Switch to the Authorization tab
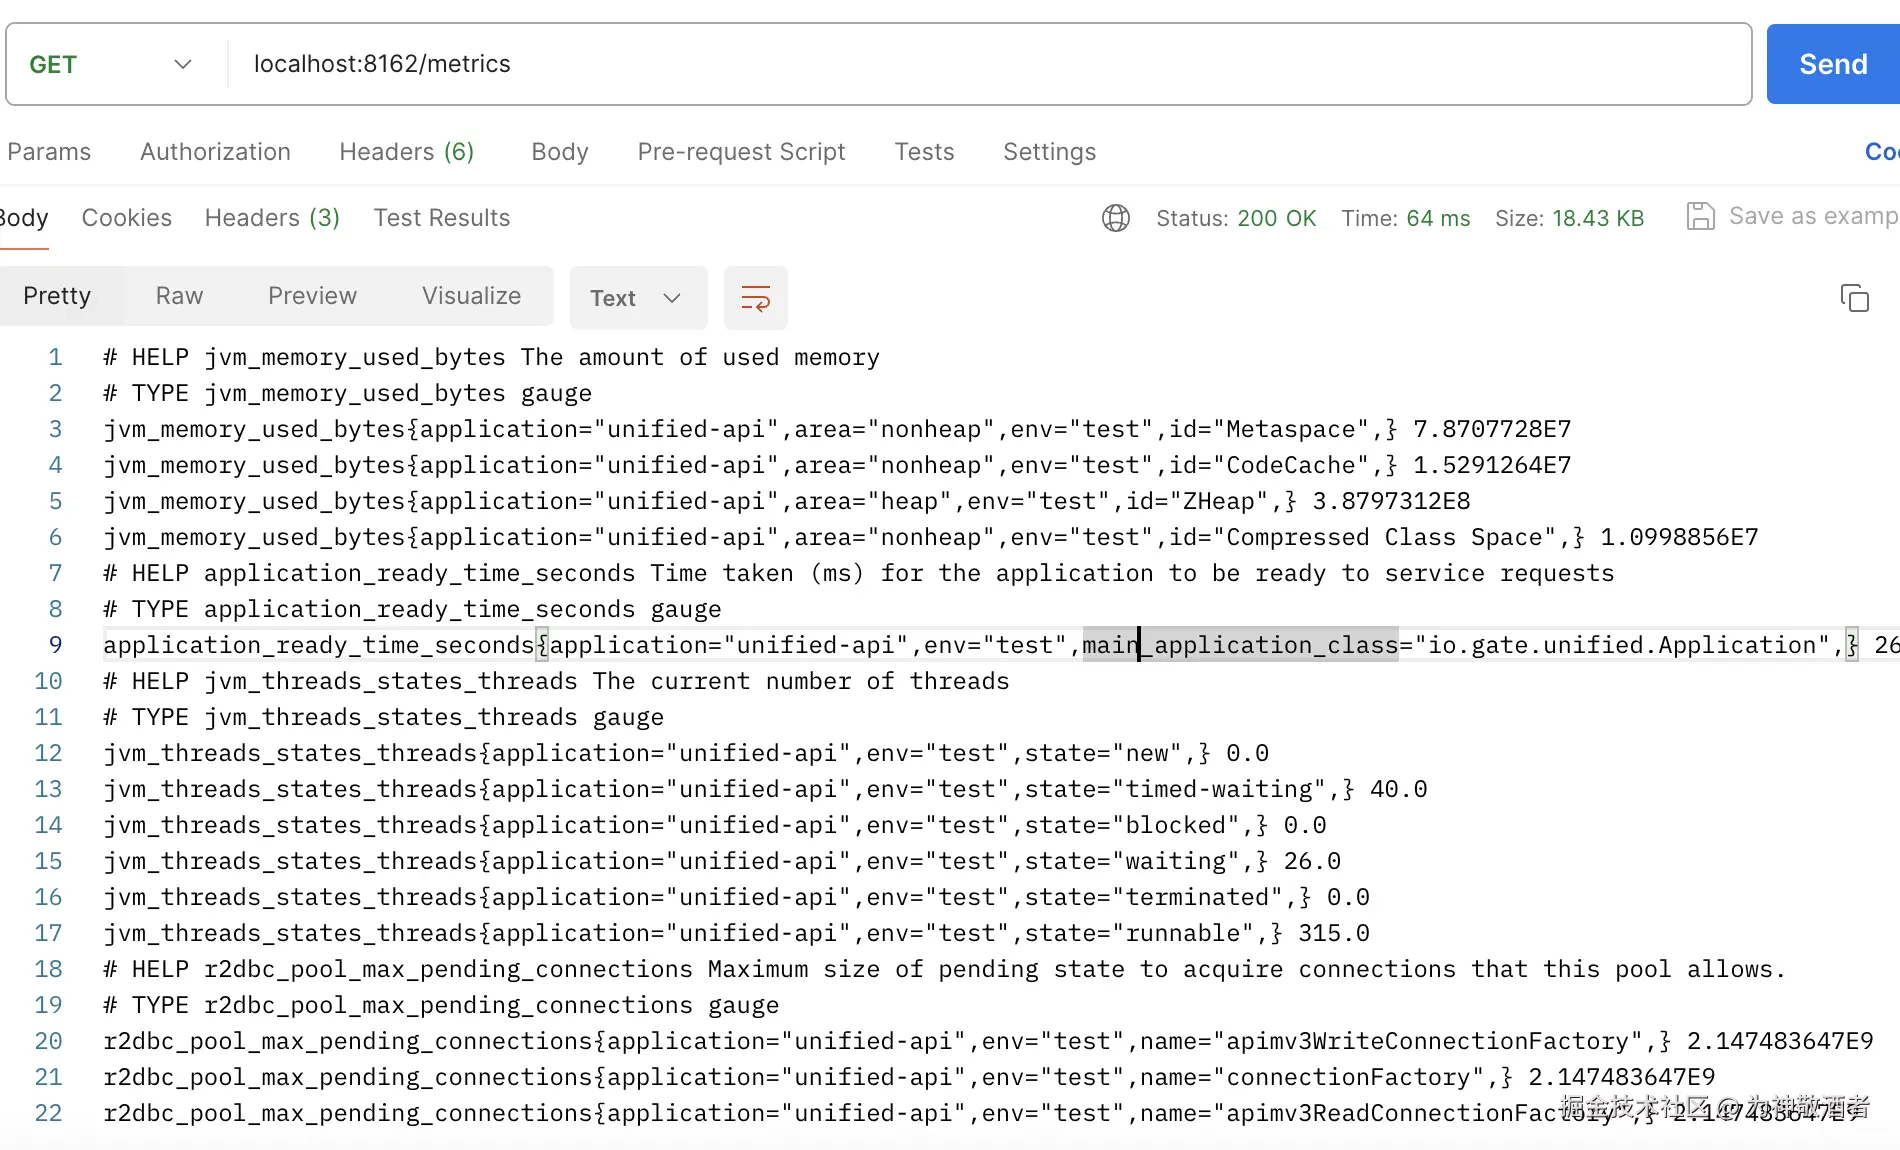Screen dimensions: 1900x1150 [x=215, y=152]
